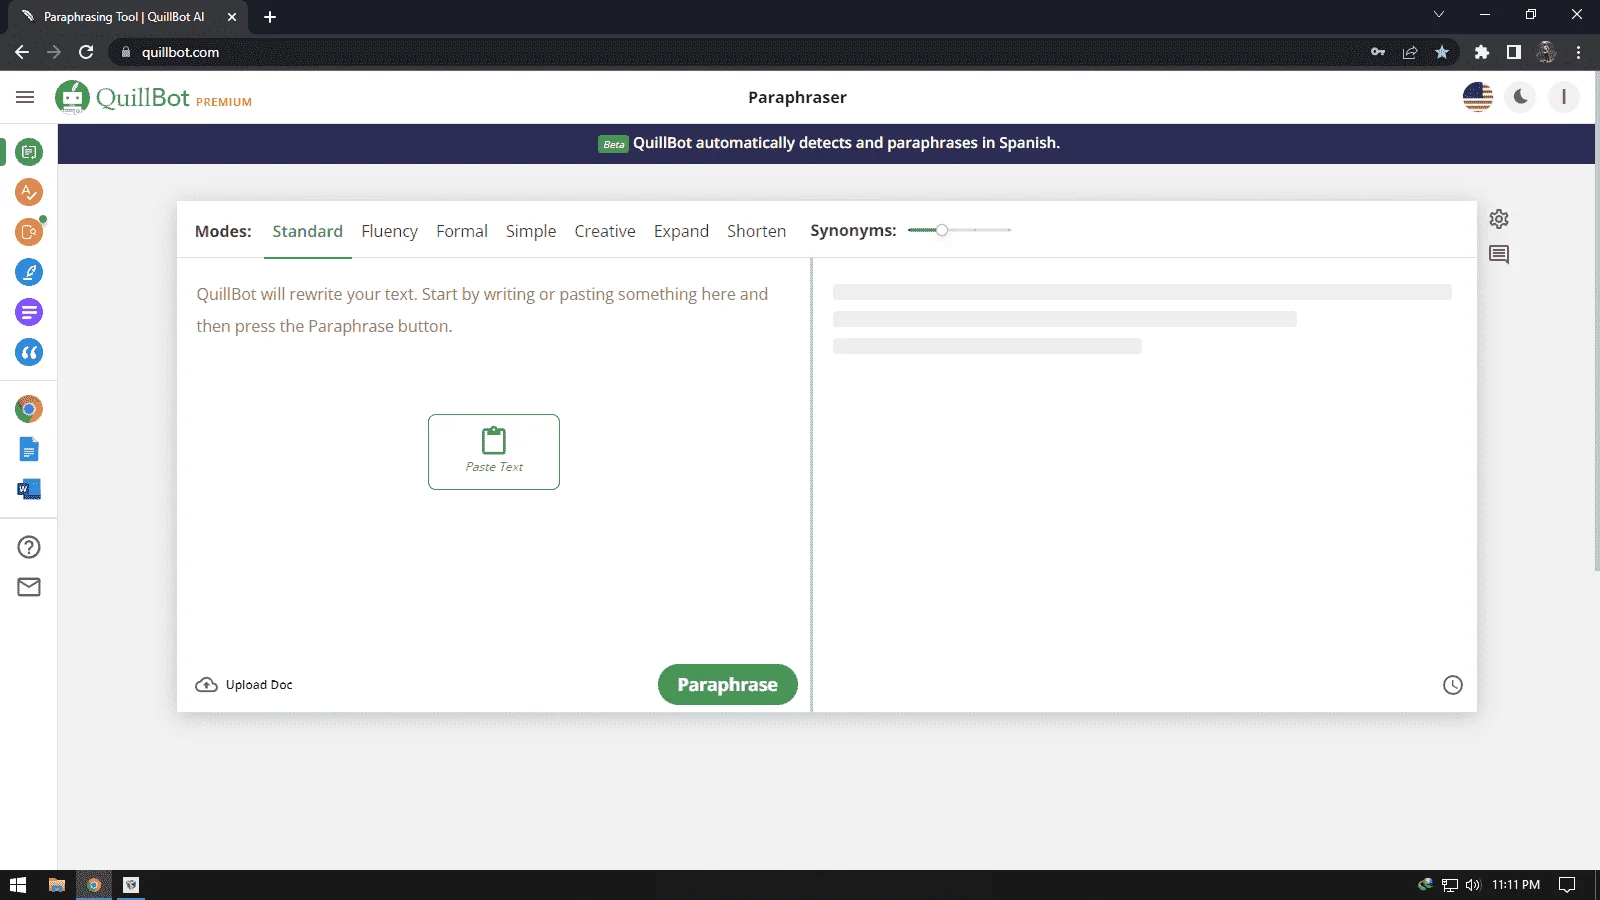Open the feedback comment icon

pos(1498,254)
